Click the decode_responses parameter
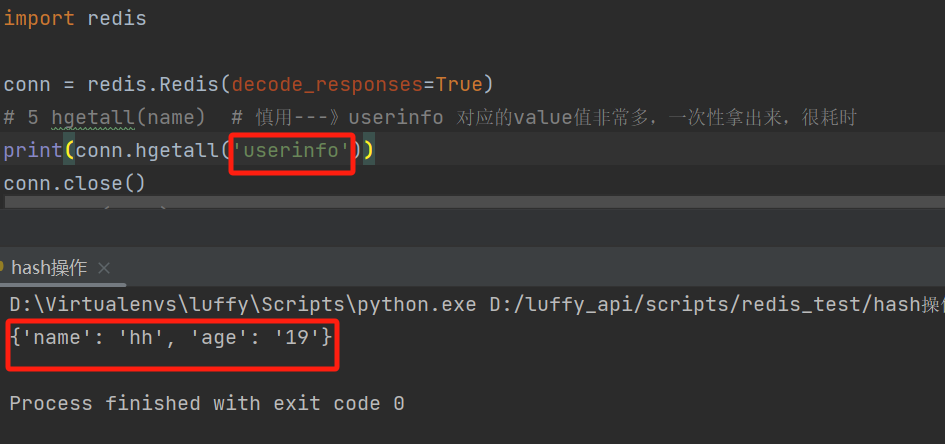 (322, 84)
